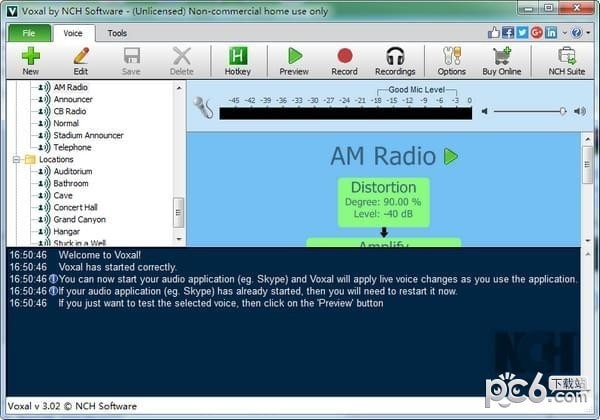Click the 'AM Radio' heading text
600x420 pixels.
tap(383, 156)
